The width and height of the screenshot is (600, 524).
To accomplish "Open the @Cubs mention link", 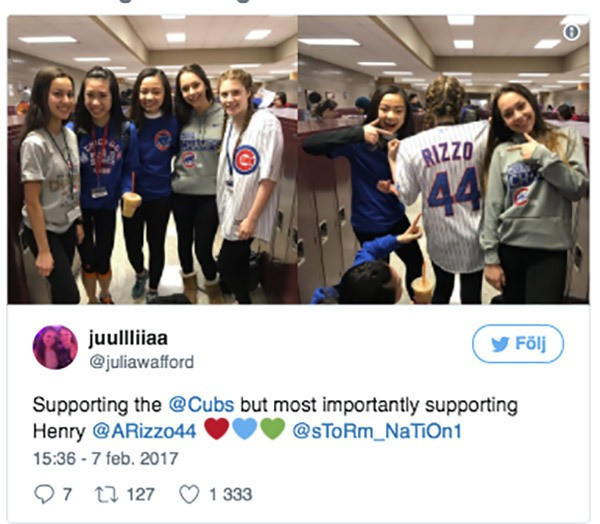I will click(x=201, y=405).
